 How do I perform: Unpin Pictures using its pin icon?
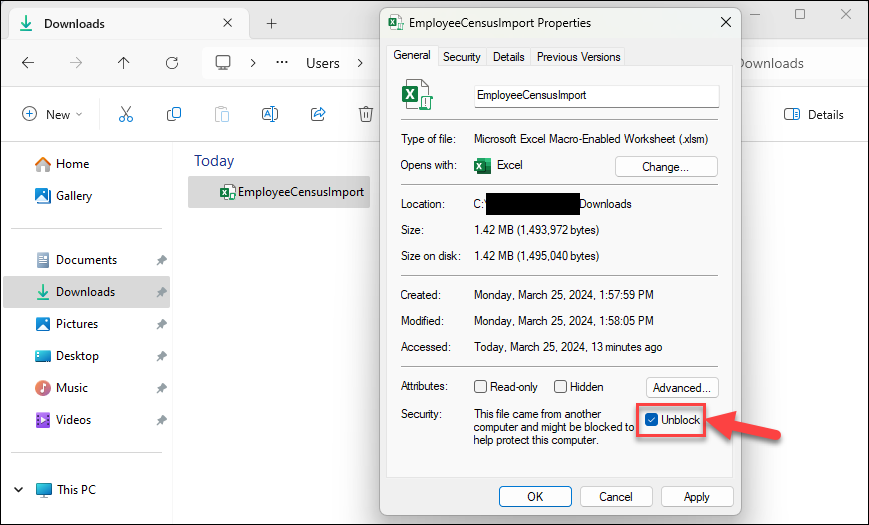(x=161, y=324)
